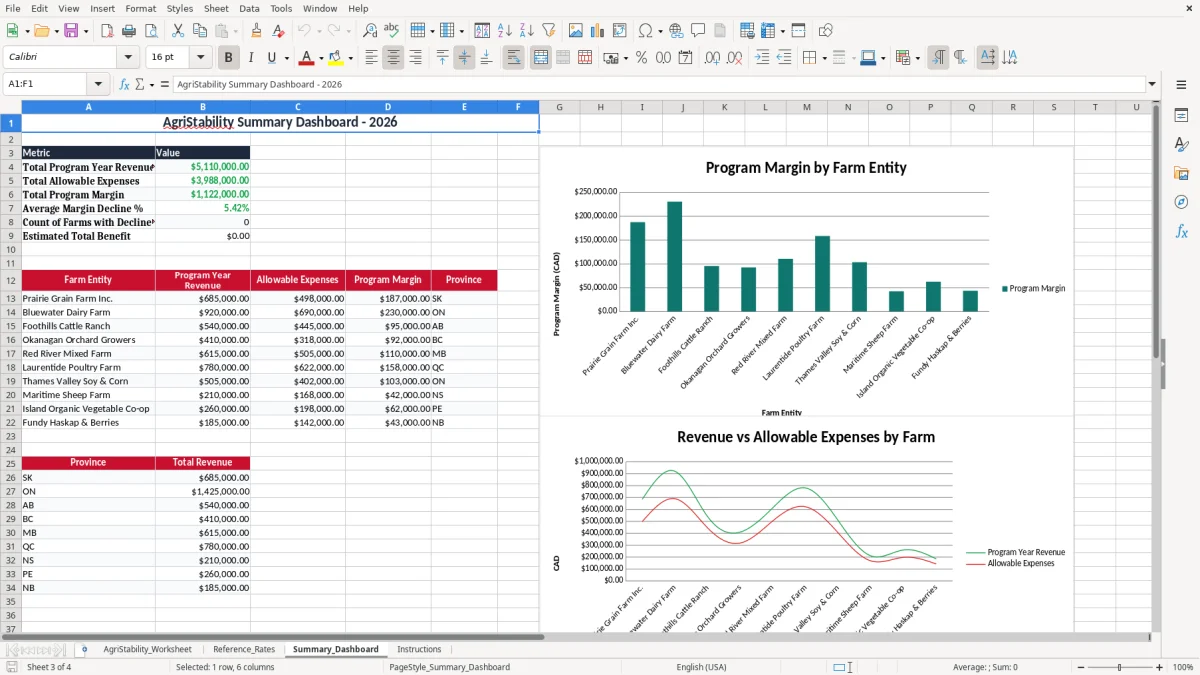This screenshot has height=675, width=1200.
Task: Open Find & Replace icon
Action: point(370,31)
